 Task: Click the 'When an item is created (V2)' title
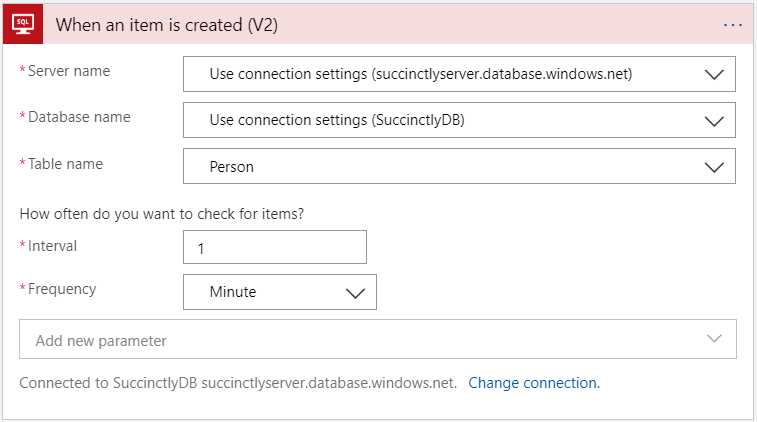click(167, 25)
